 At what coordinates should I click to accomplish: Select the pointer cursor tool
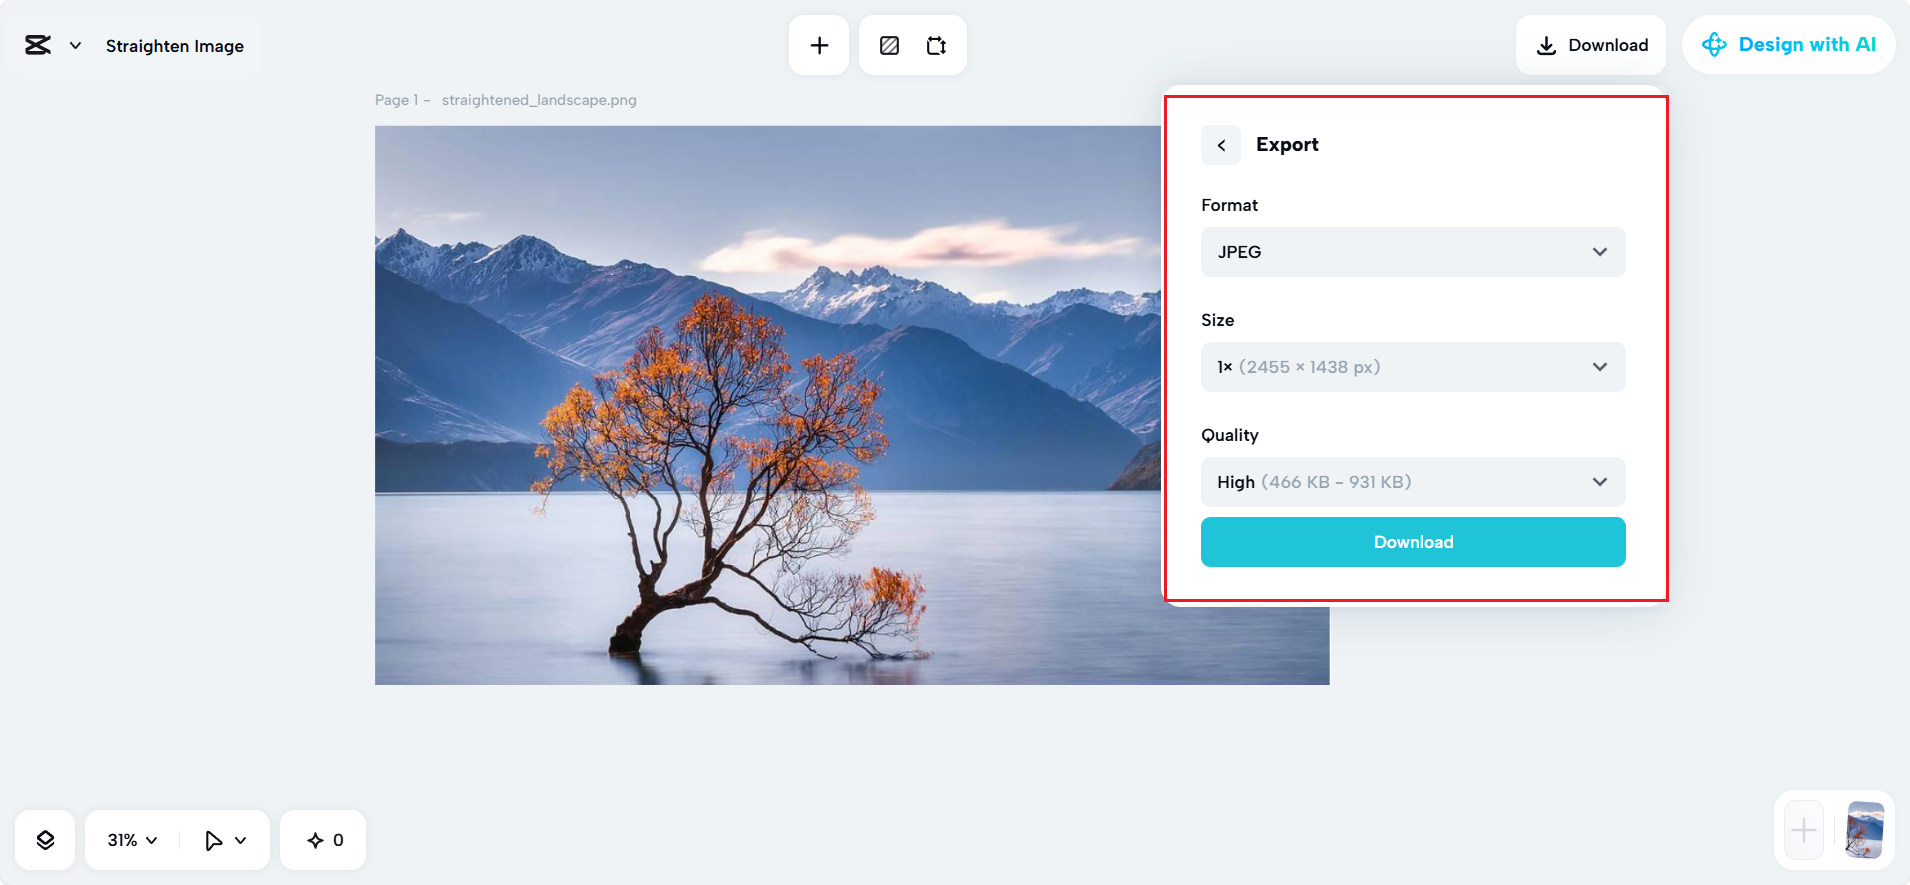(213, 840)
